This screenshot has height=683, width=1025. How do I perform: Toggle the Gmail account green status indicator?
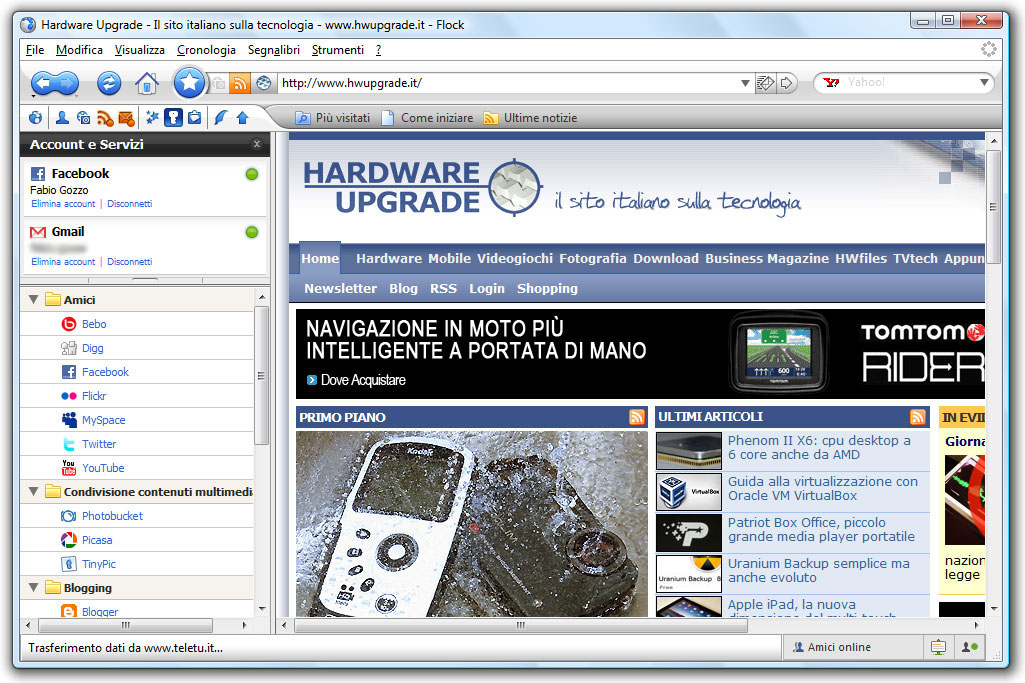[x=252, y=232]
